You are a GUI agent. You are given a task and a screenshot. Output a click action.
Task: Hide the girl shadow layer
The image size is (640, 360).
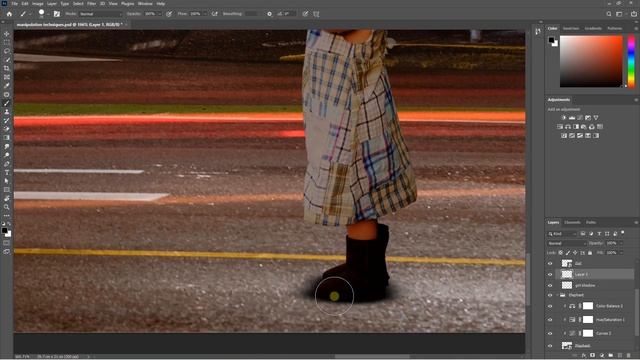[x=550, y=286]
